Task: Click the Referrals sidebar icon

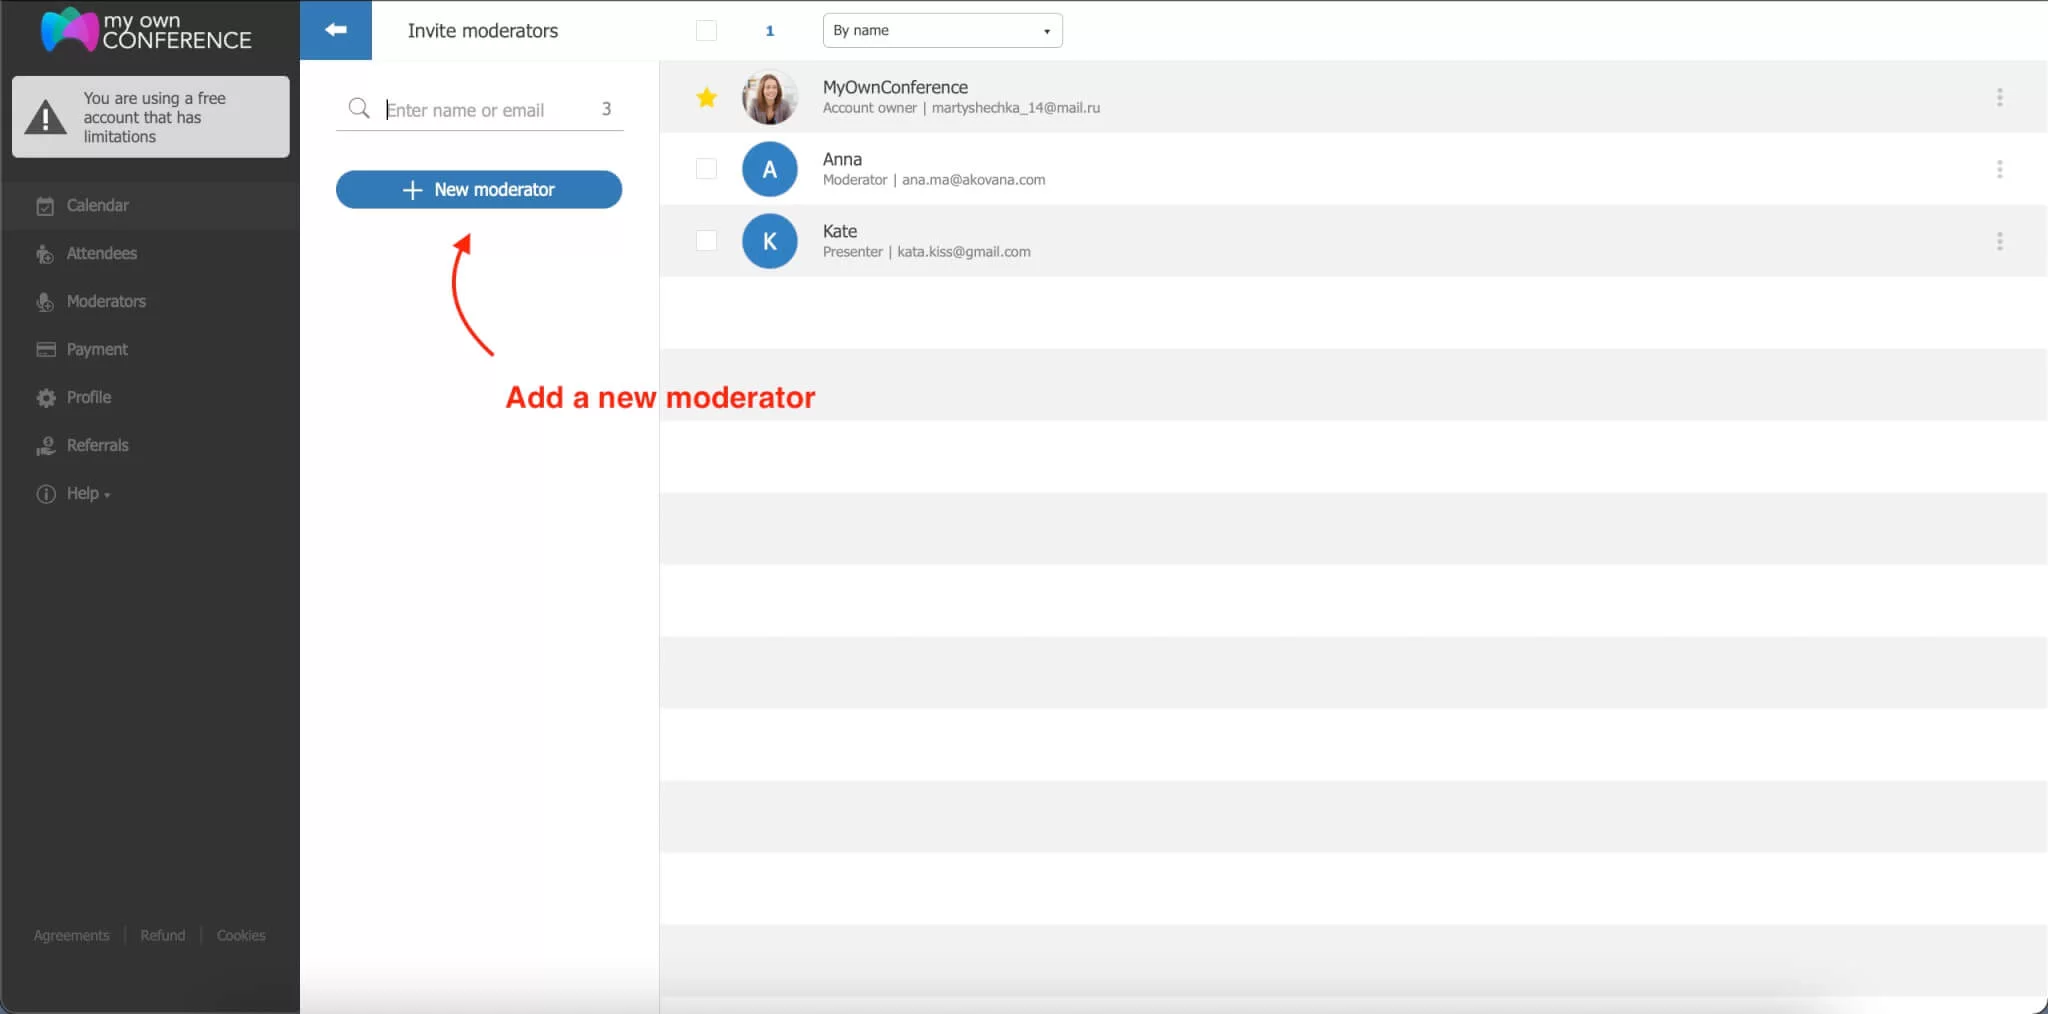Action: click(46, 445)
